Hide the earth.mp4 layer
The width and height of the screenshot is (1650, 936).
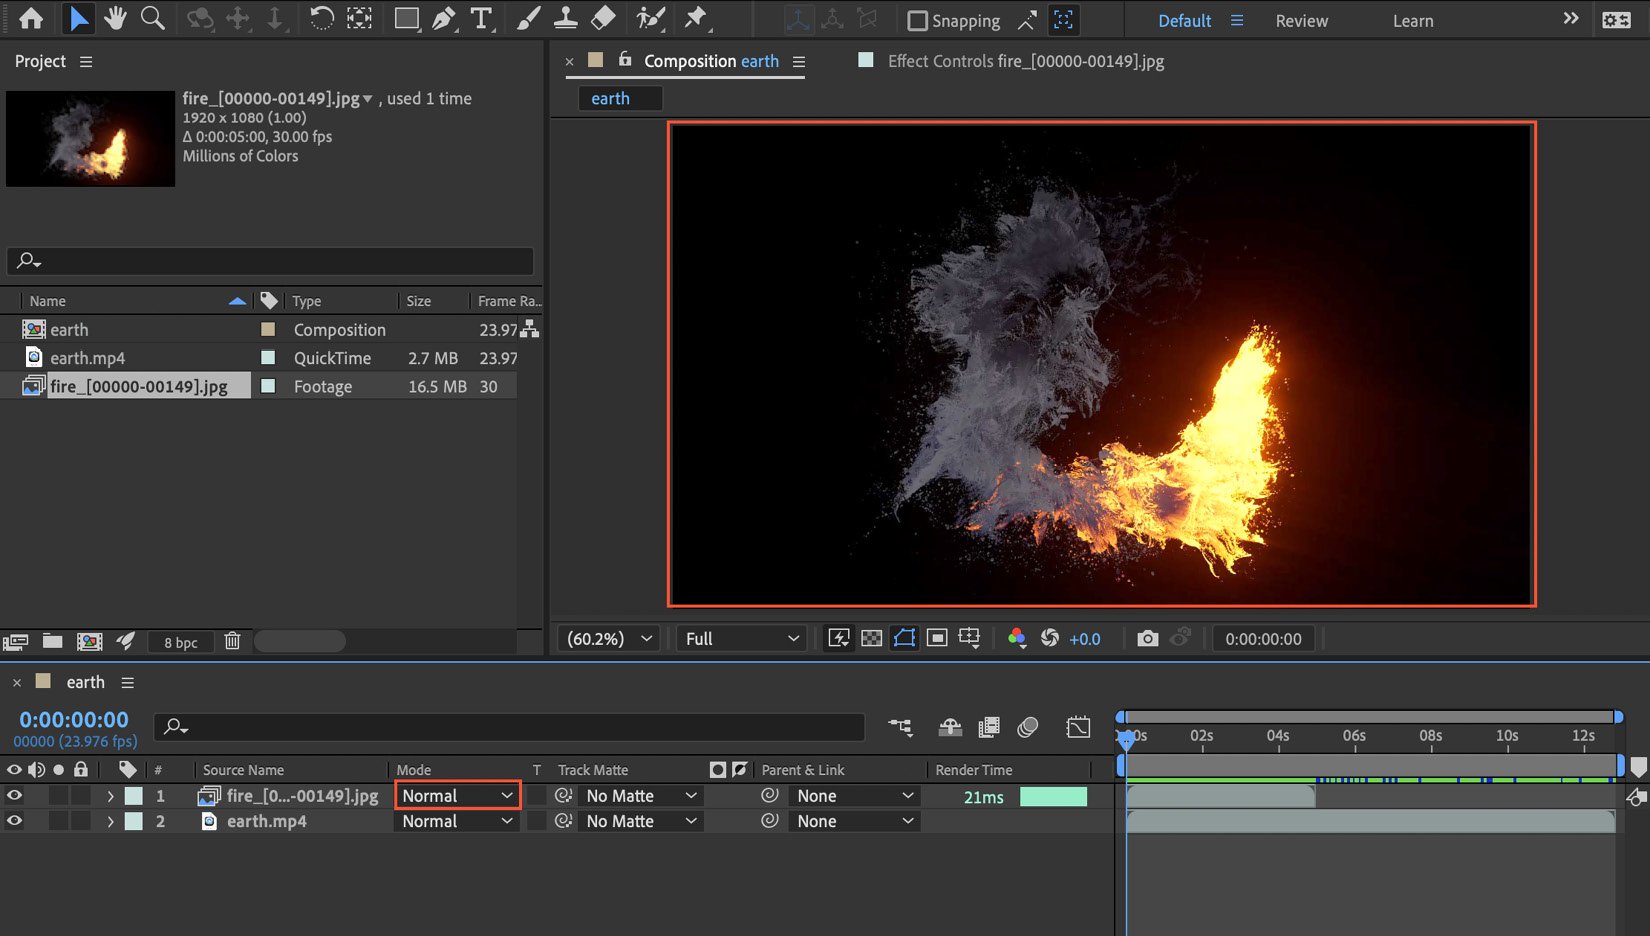[x=14, y=821]
